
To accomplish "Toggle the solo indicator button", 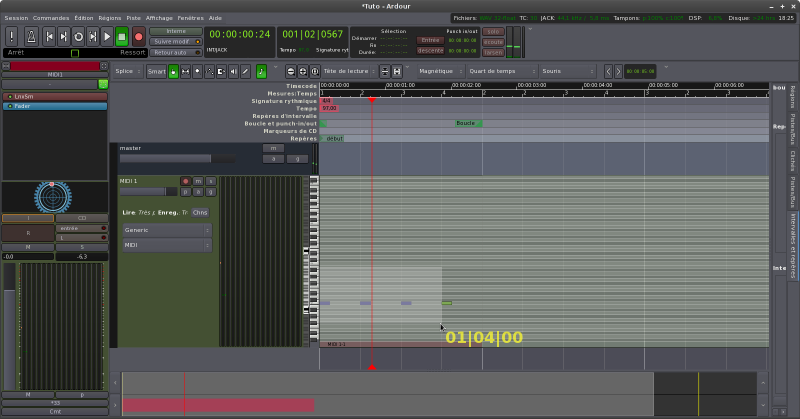I will (493, 32).
